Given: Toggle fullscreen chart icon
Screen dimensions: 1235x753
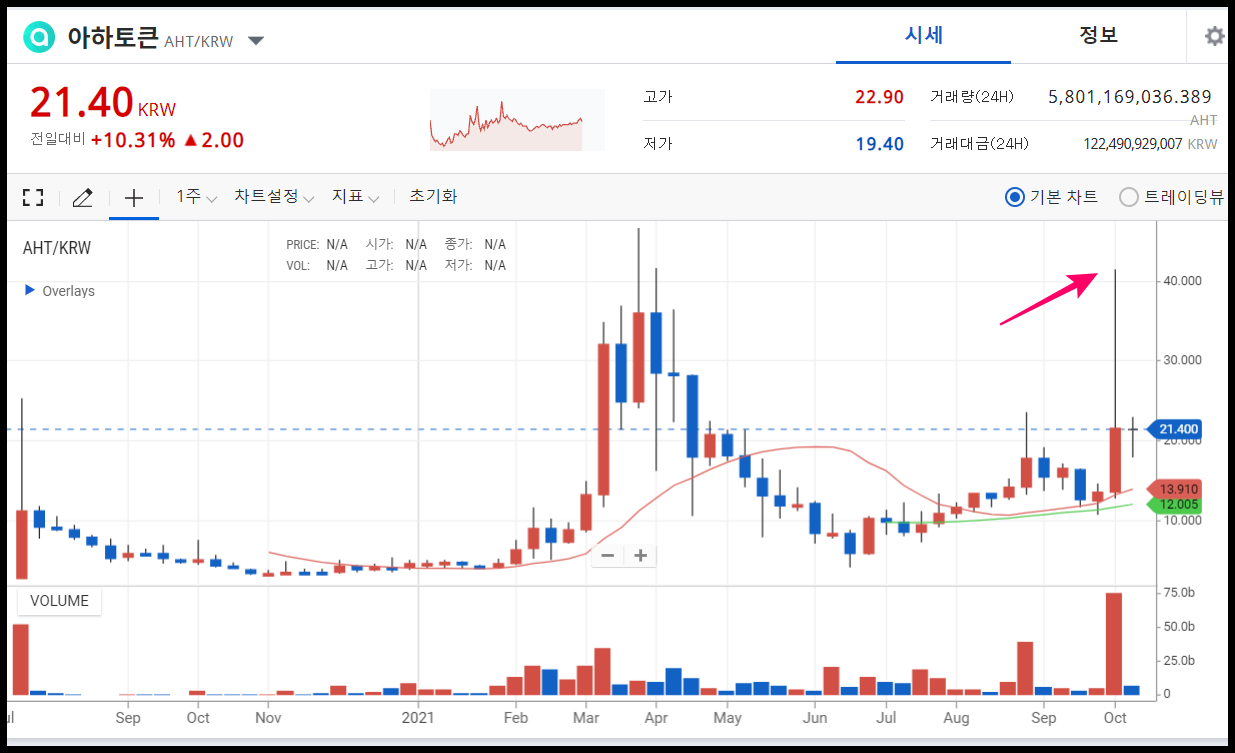Looking at the screenshot, I should (x=33, y=197).
